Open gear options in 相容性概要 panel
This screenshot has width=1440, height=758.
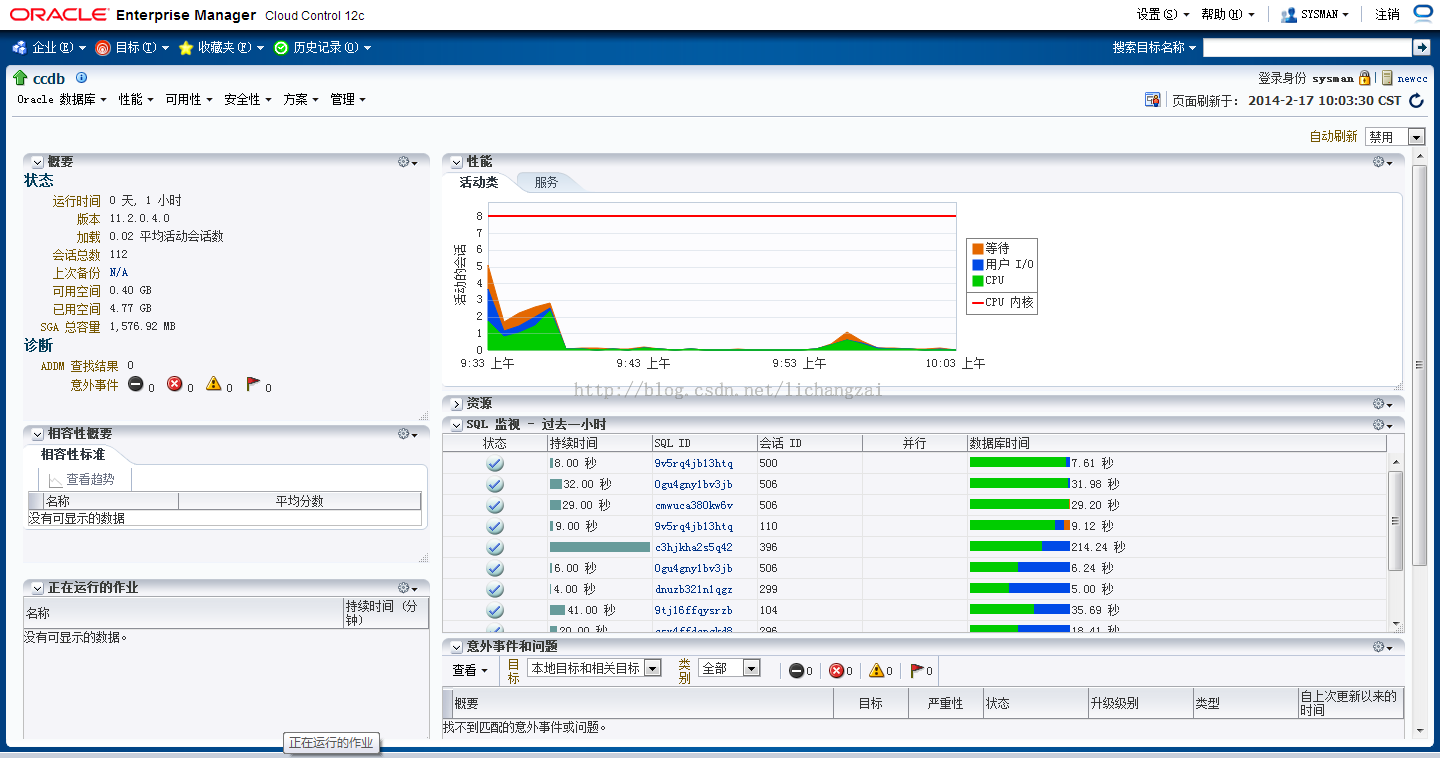407,434
